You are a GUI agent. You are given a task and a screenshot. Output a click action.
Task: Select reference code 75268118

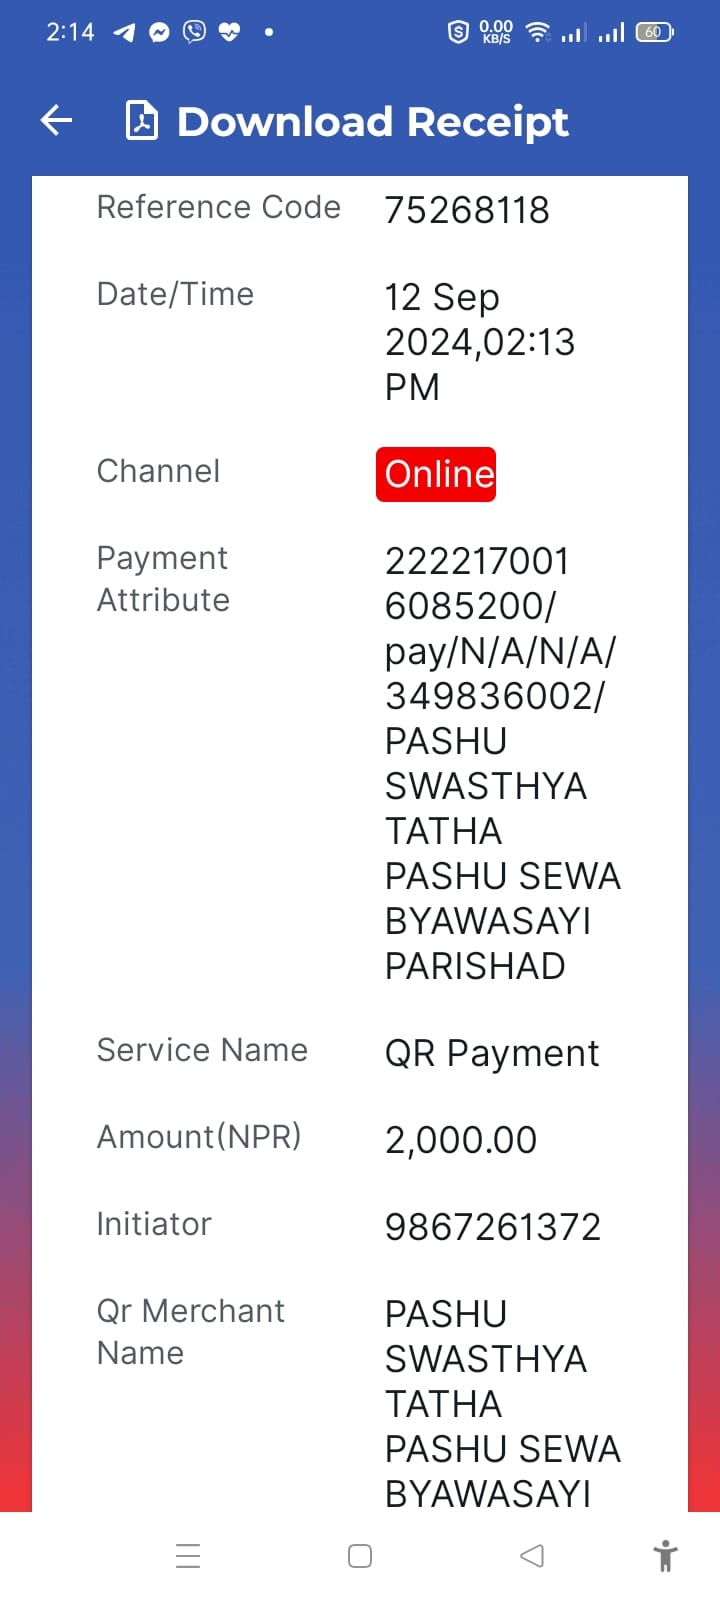coord(467,210)
